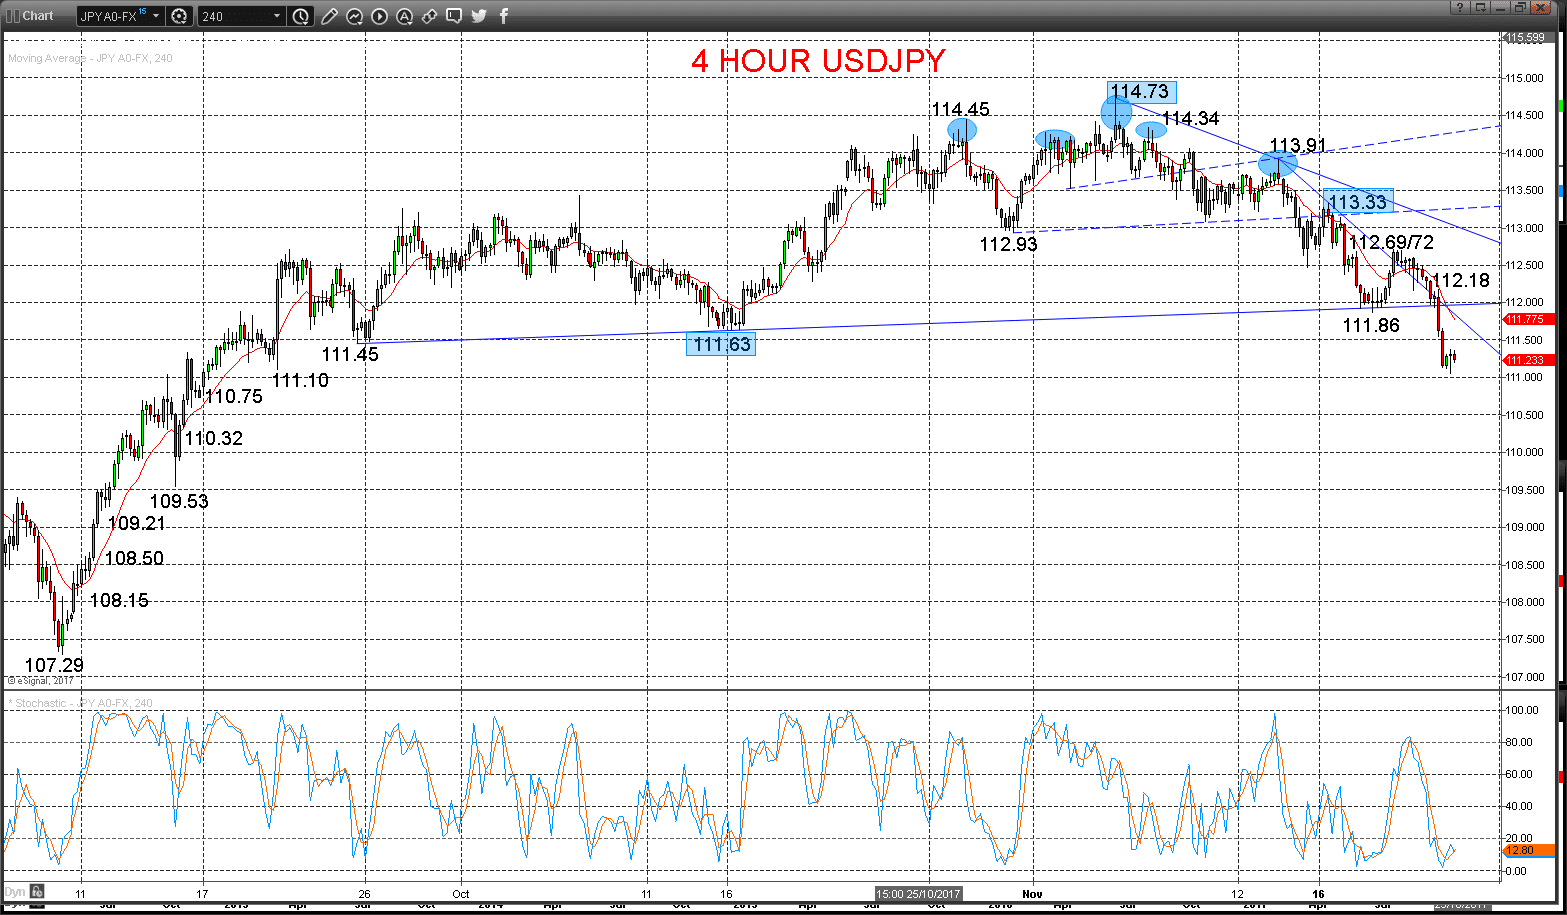Share chart via Facebook icon
Screen dimensions: 1567x915
tap(503, 16)
